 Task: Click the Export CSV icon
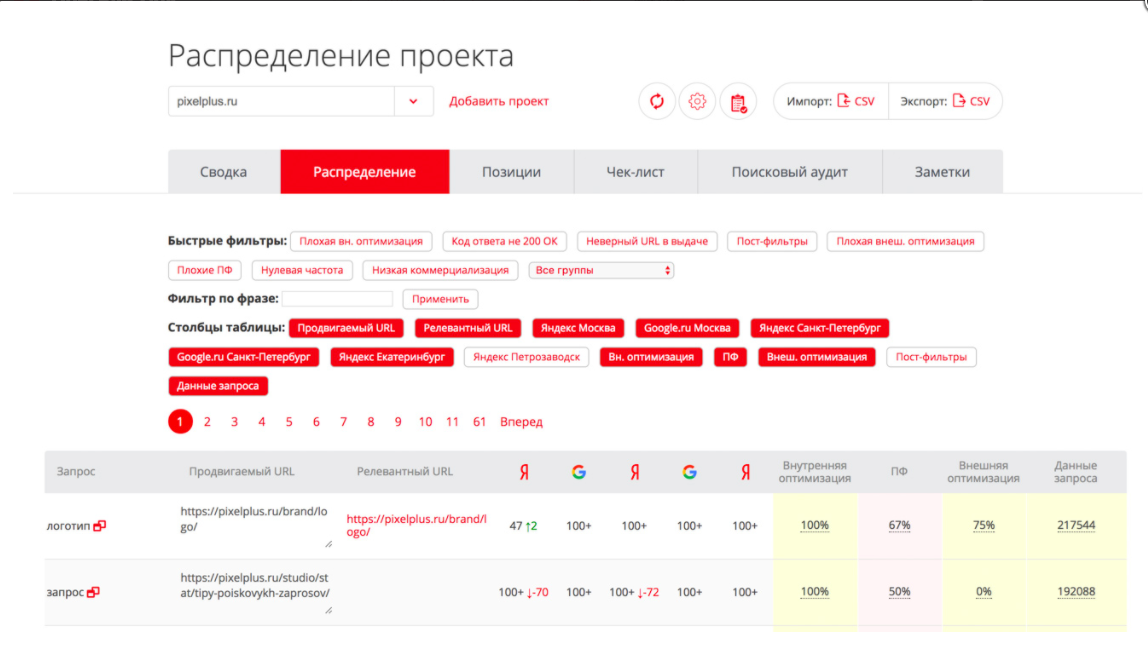(x=961, y=100)
